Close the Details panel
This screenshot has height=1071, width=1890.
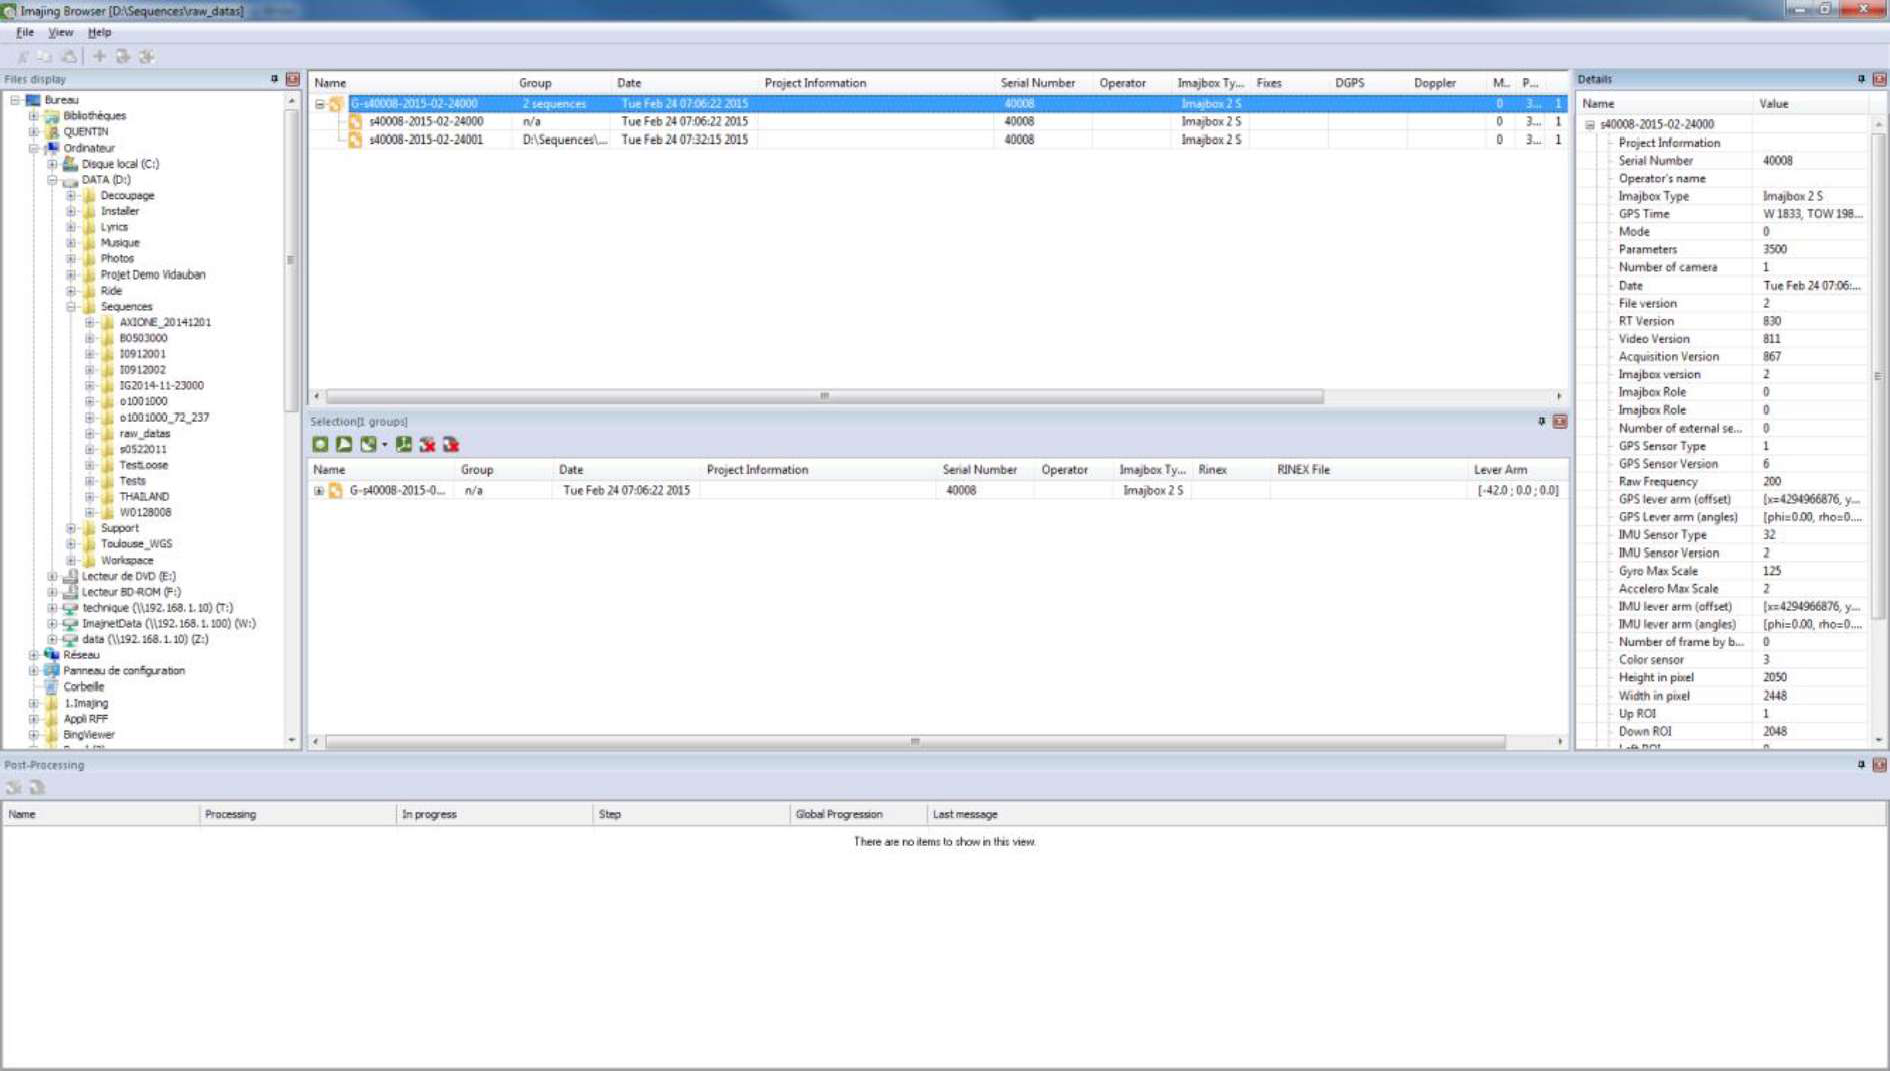1879,79
